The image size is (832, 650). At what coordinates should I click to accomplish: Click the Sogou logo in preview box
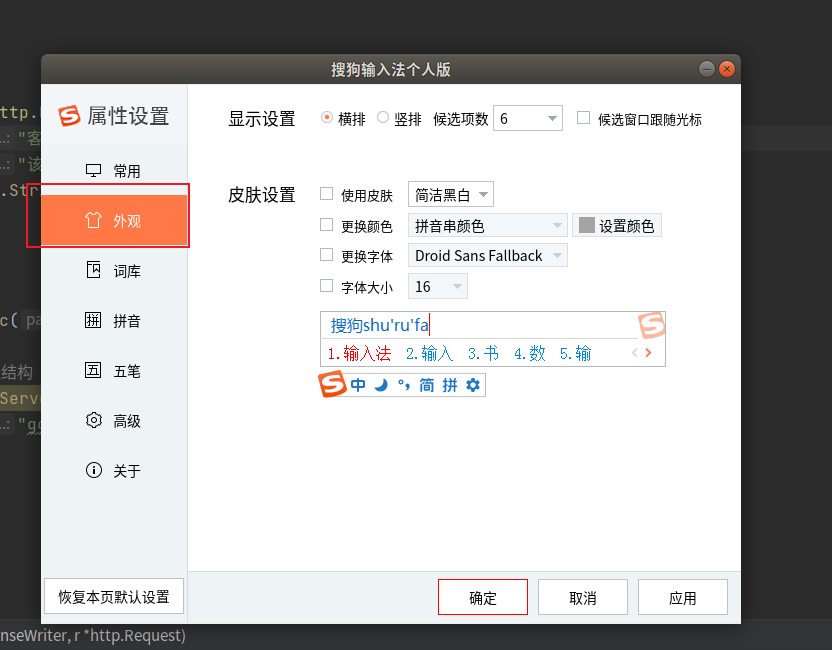[651, 325]
